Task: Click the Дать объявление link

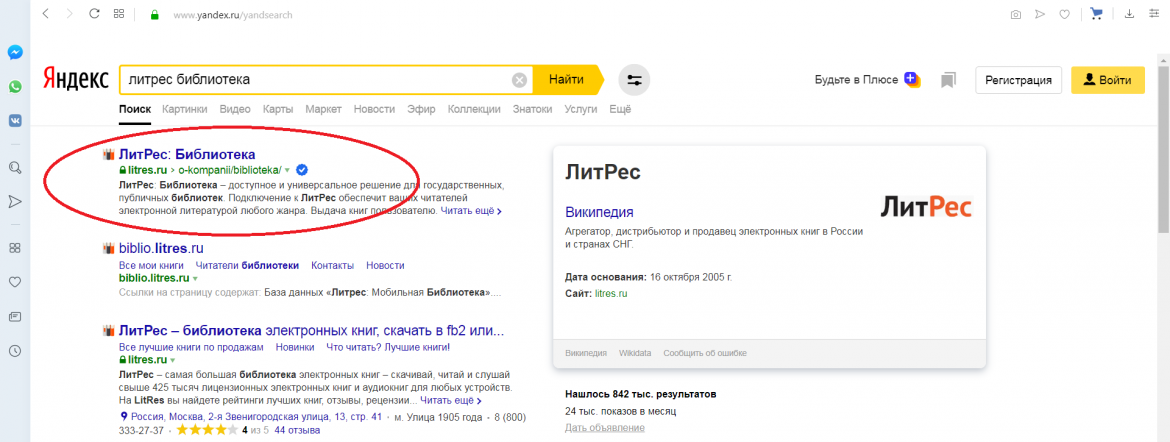Action: pos(605,428)
